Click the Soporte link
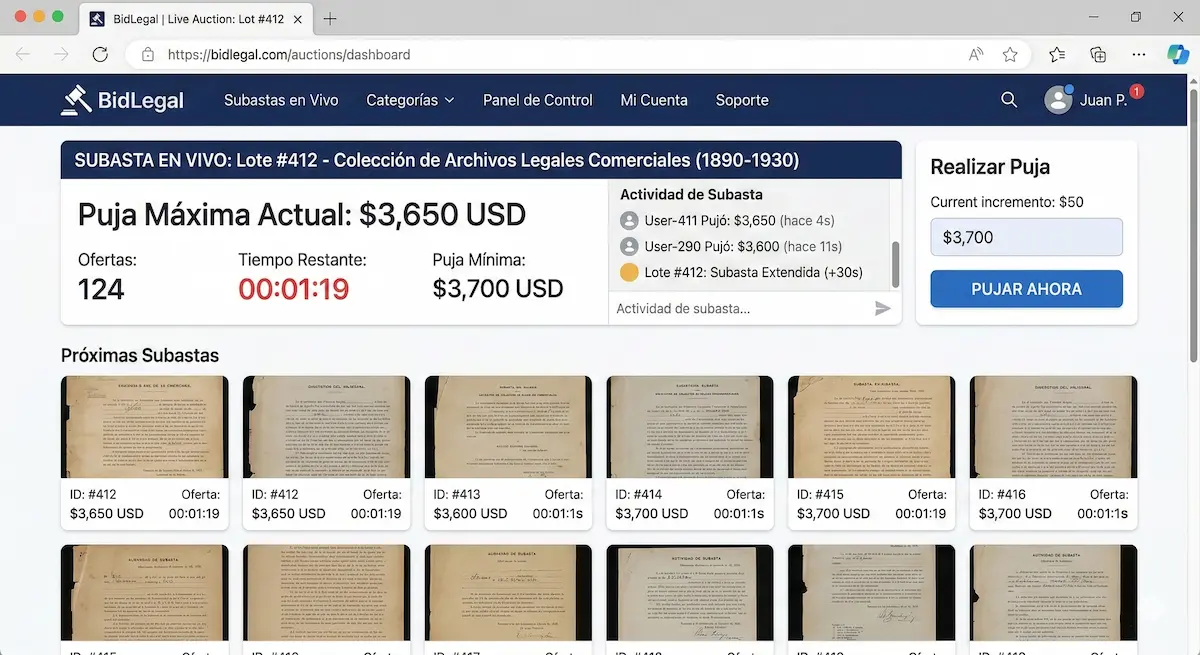Image resolution: width=1200 pixels, height=655 pixels. (742, 100)
